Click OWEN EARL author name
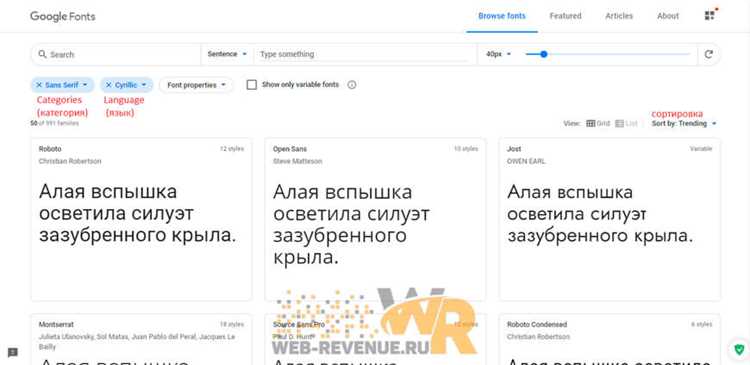 (x=526, y=161)
